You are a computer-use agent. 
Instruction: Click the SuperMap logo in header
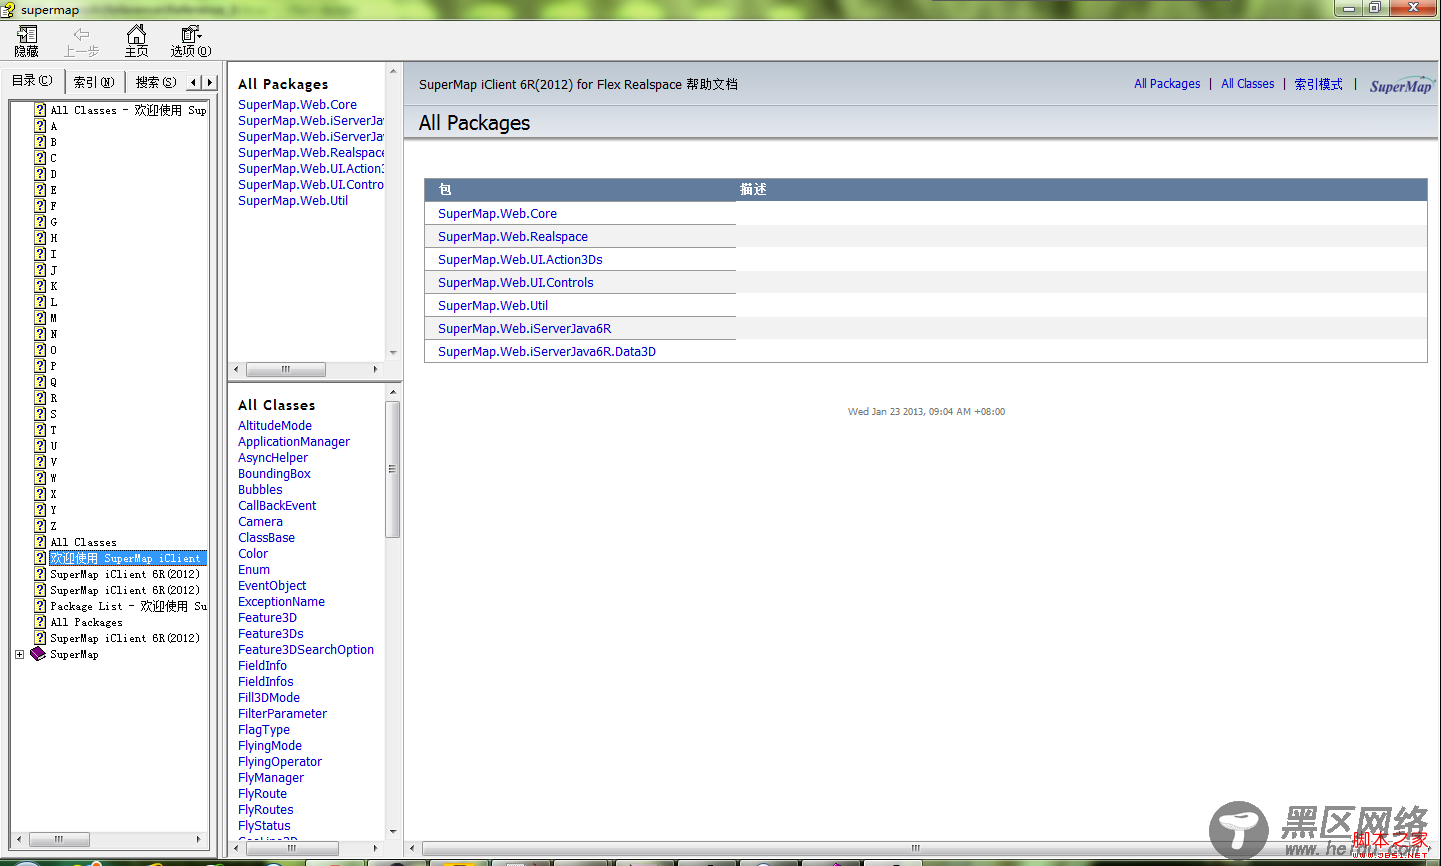pos(1401,86)
